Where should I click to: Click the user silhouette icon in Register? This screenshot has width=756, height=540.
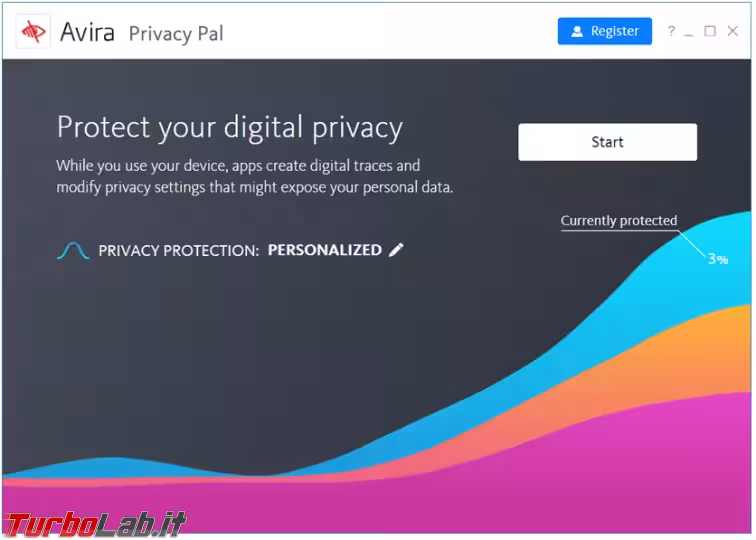tap(577, 31)
